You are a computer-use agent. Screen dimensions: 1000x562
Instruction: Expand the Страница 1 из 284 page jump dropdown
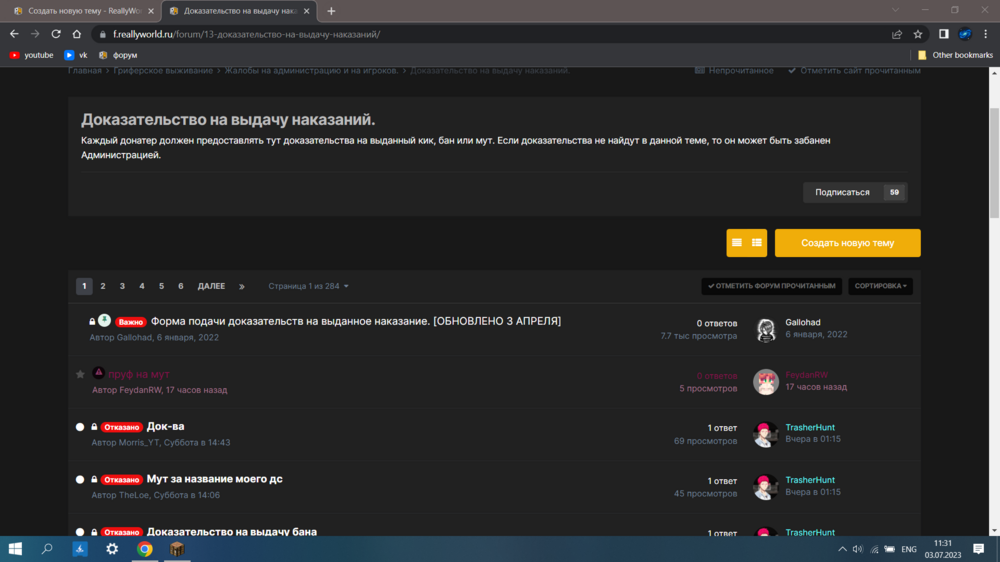click(x=309, y=286)
